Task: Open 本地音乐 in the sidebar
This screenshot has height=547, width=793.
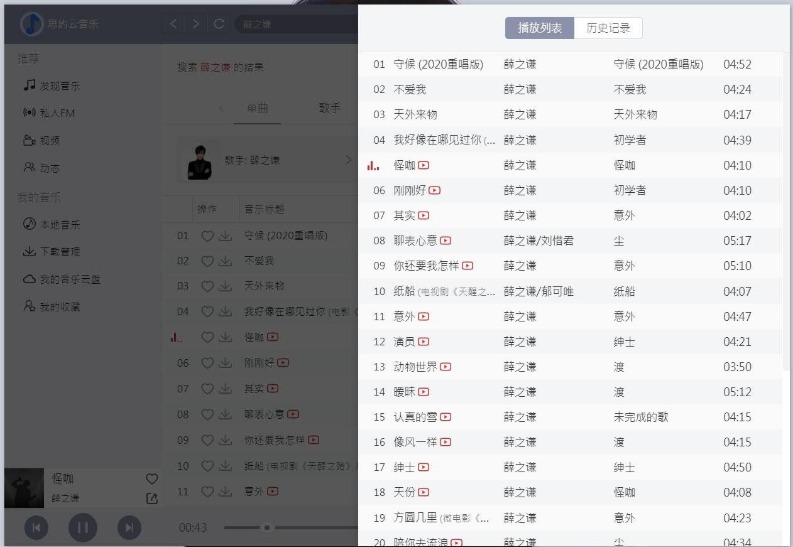Action: click(52, 223)
